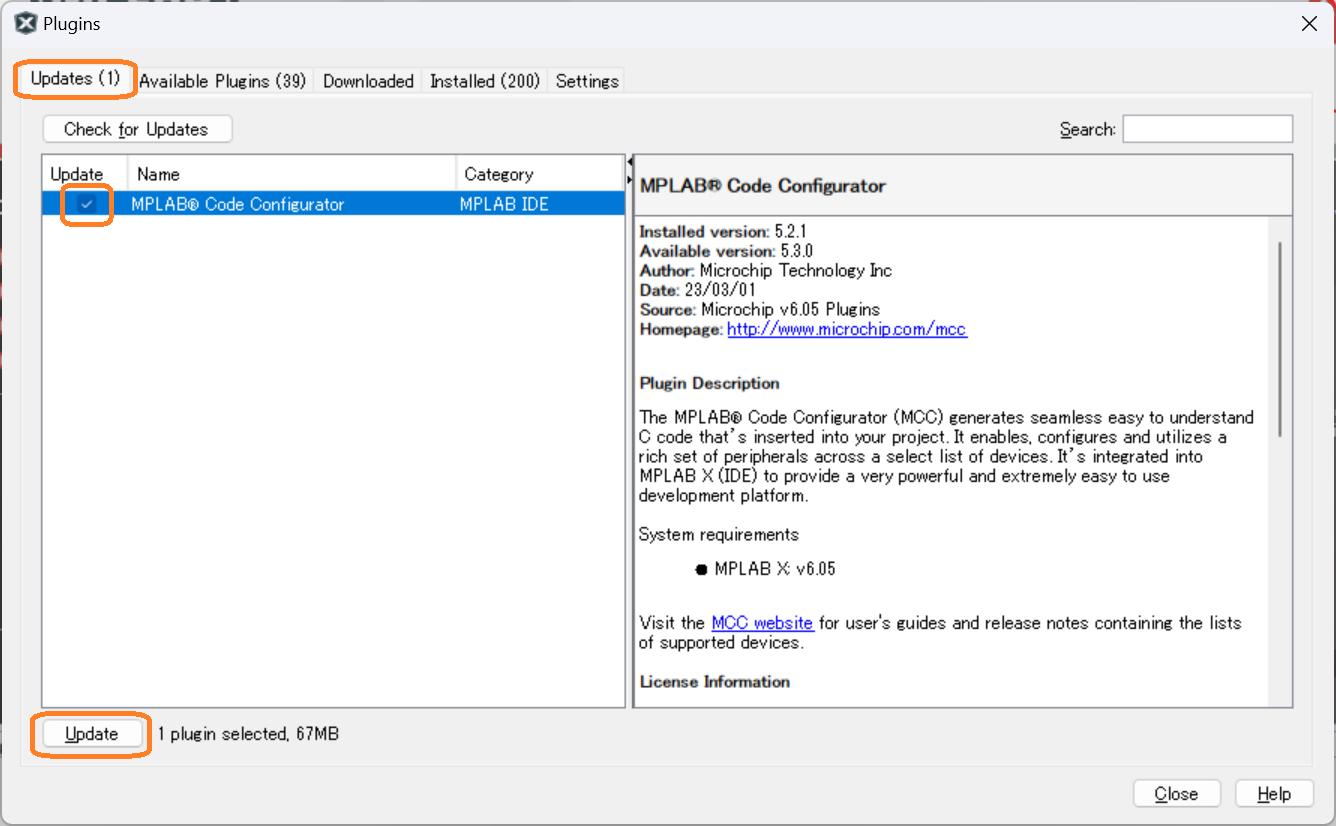This screenshot has height=826, width=1336.
Task: Sort list by the Name column header
Action: pyautogui.click(x=292, y=174)
